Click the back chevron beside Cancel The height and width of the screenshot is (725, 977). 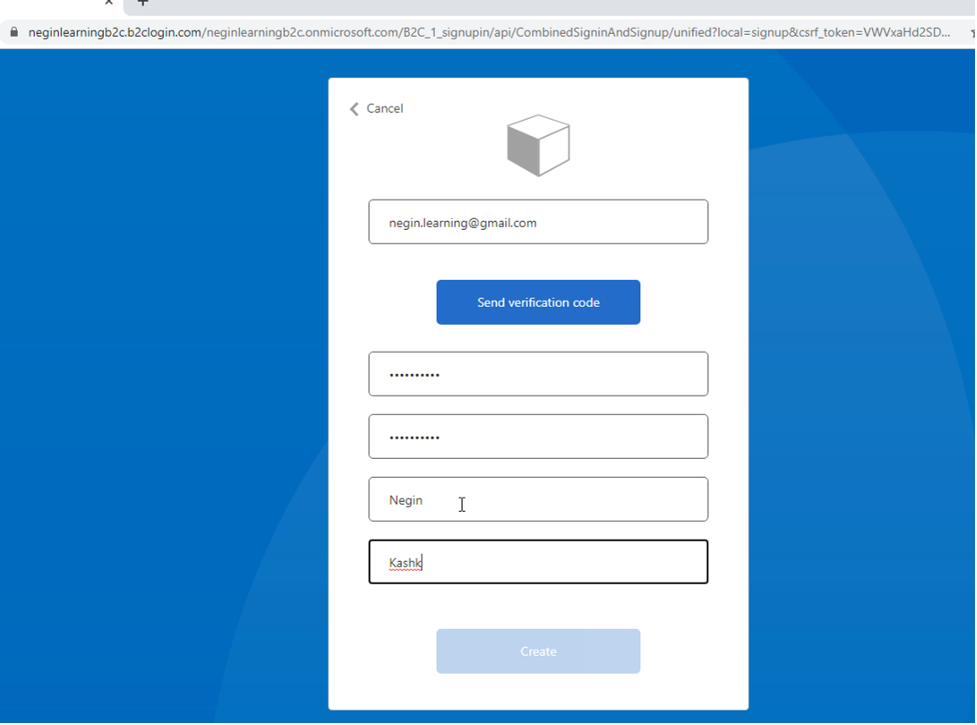pos(354,109)
